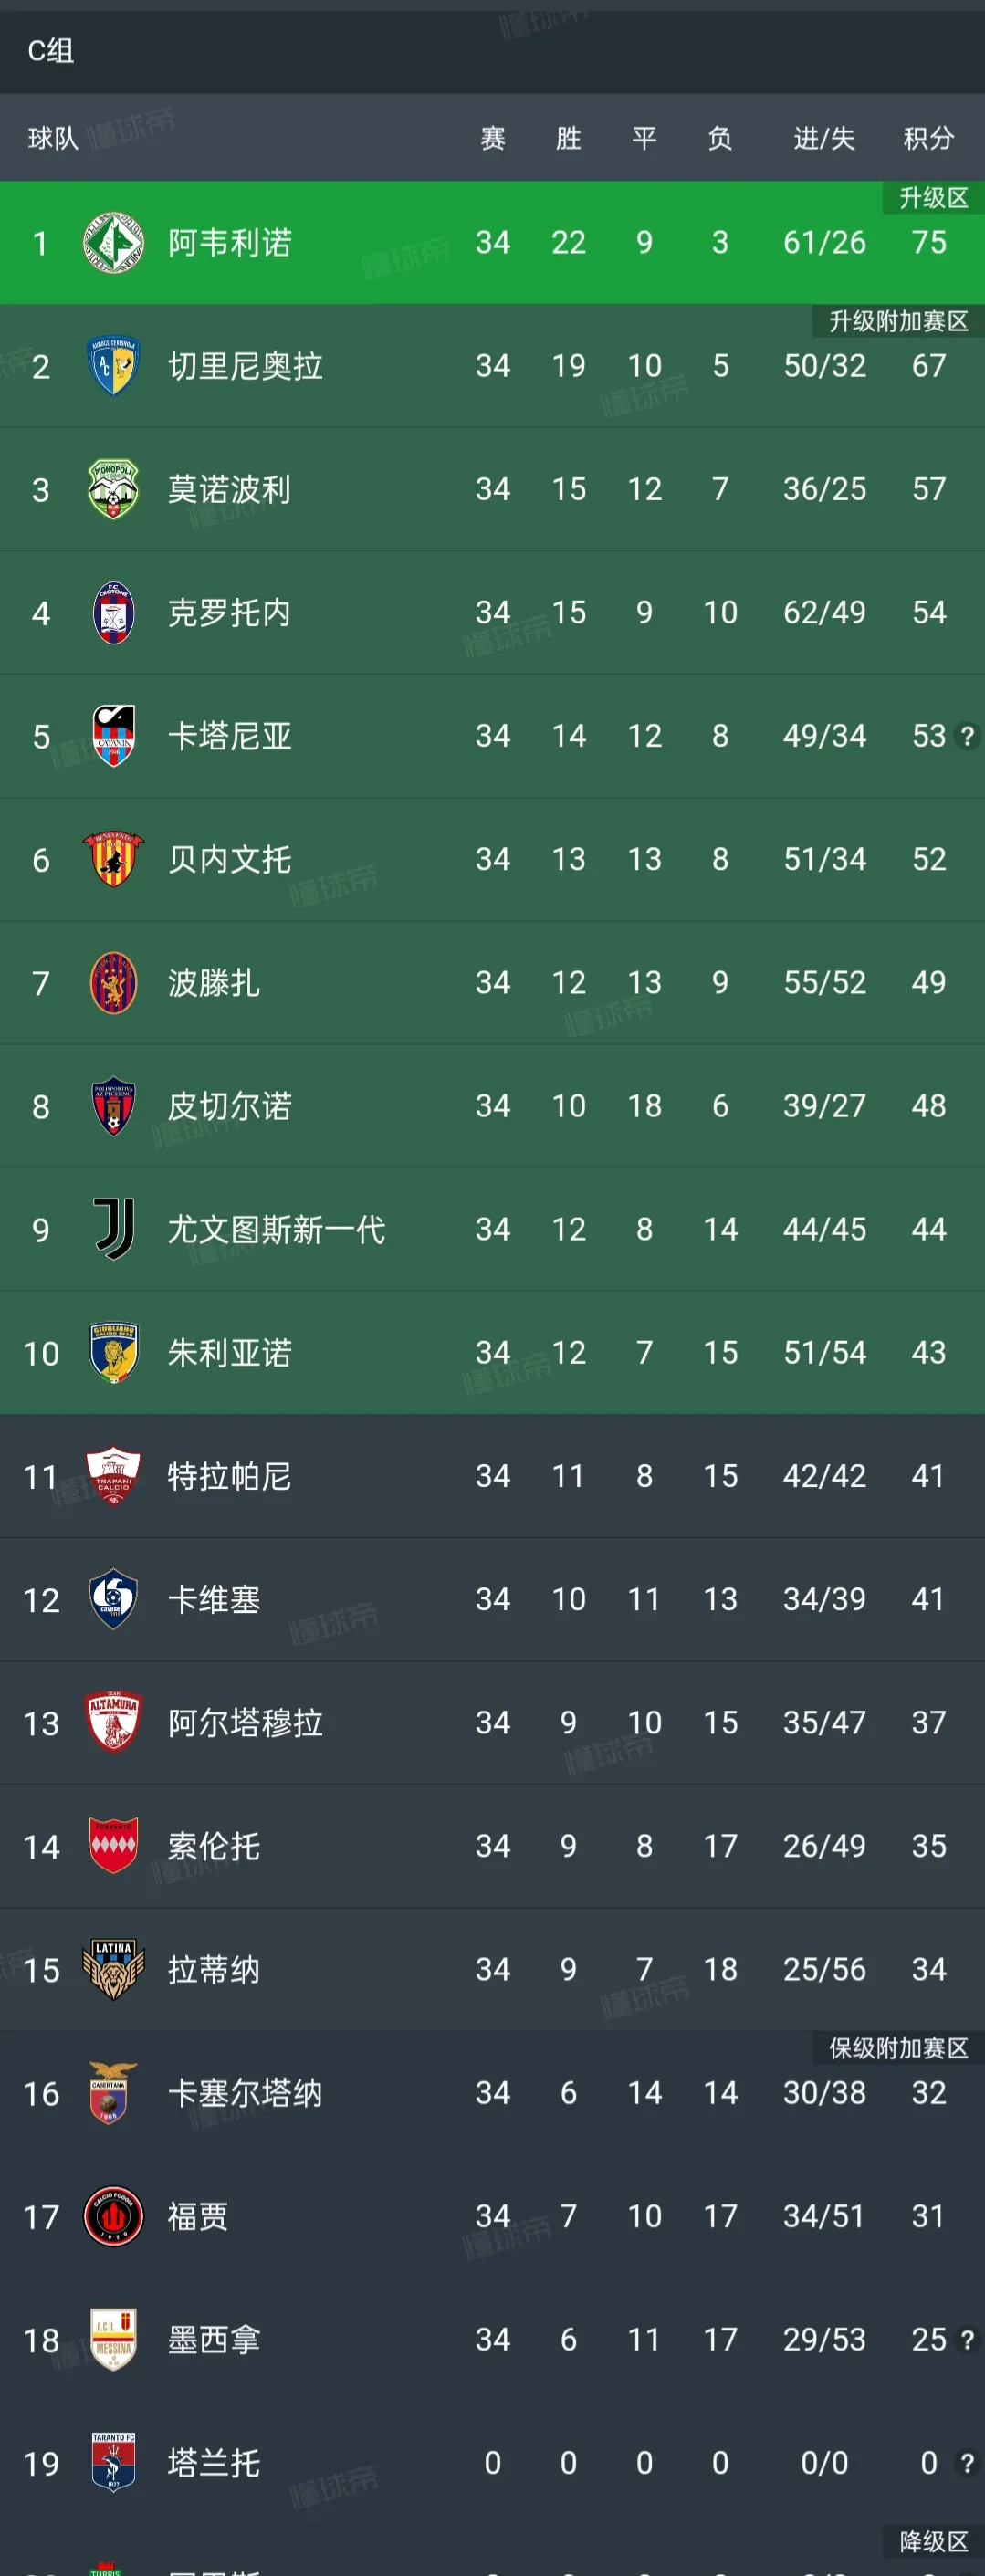Tap the Avellino (阿韦利诺) club crest

coord(113,243)
